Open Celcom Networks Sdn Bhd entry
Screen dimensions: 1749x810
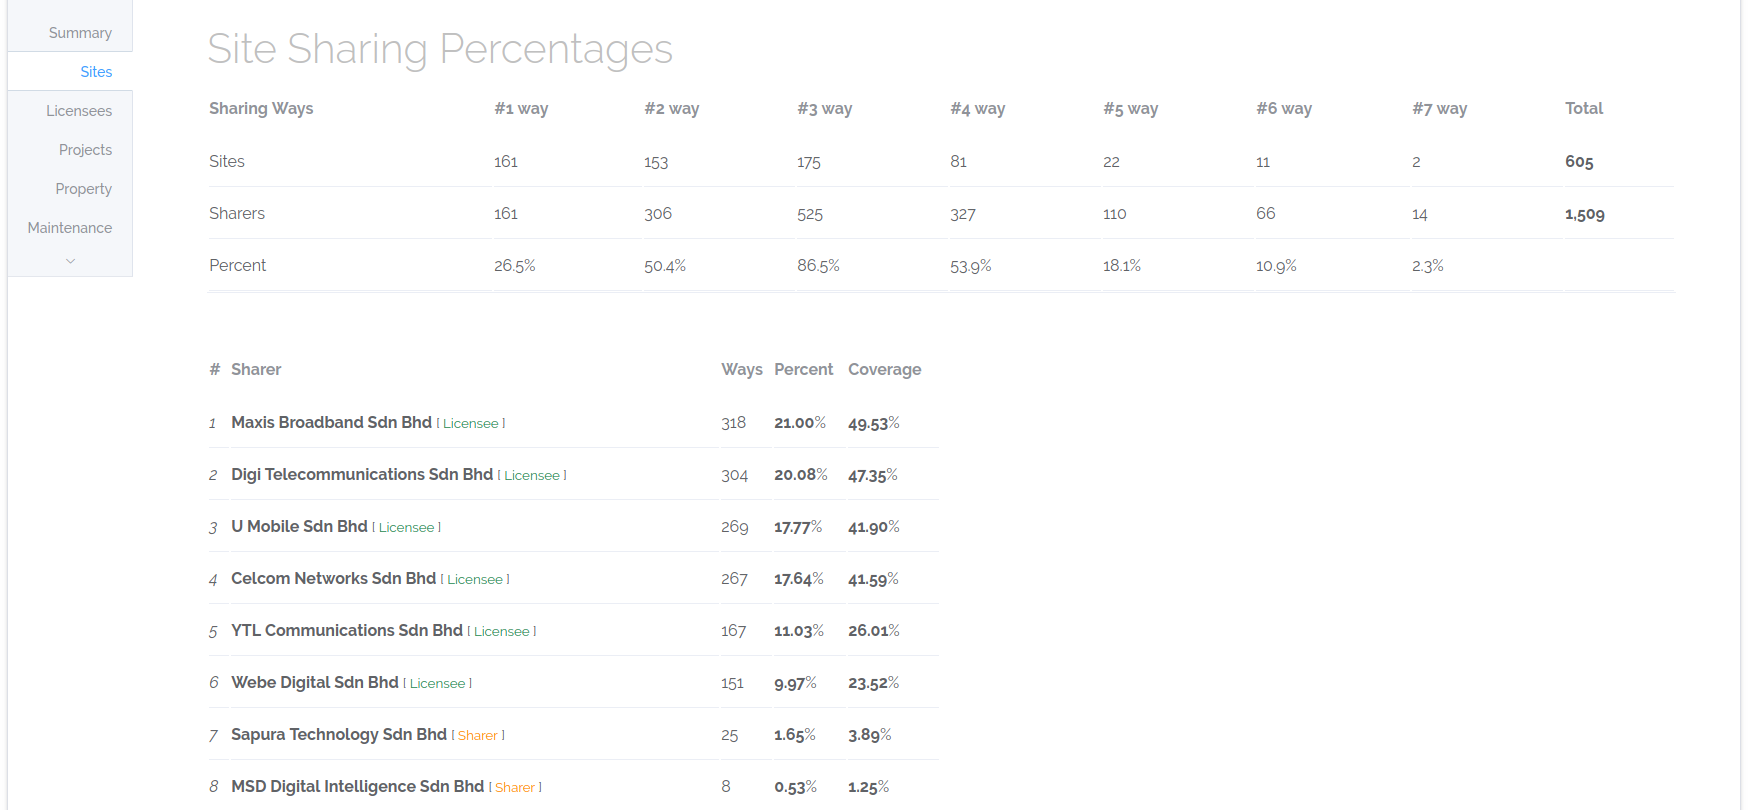(x=333, y=578)
